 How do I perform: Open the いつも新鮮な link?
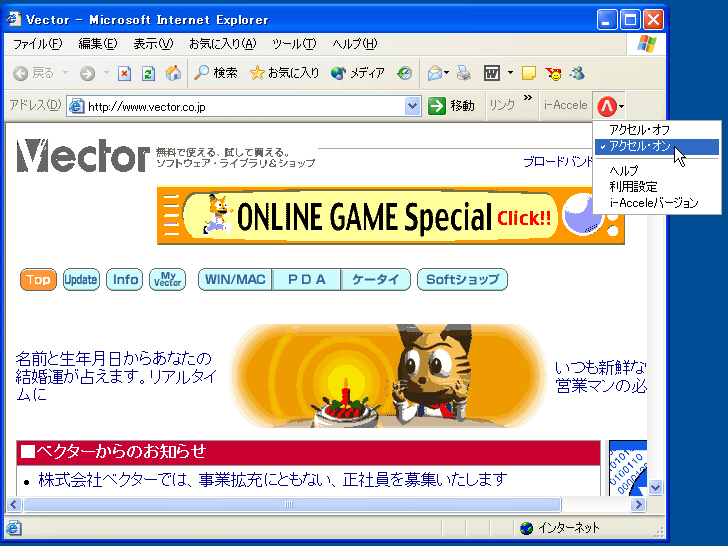click(x=601, y=376)
